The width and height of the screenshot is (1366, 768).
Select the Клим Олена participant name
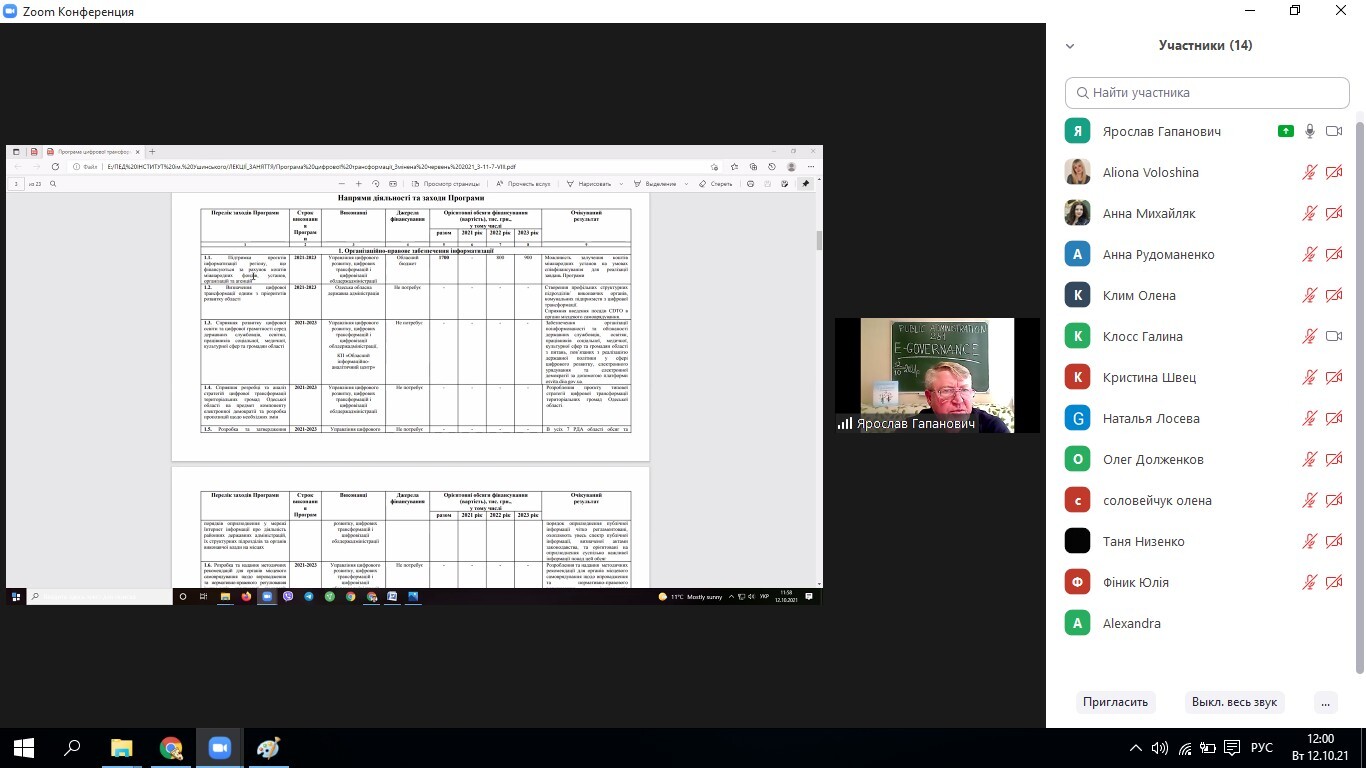1139,295
